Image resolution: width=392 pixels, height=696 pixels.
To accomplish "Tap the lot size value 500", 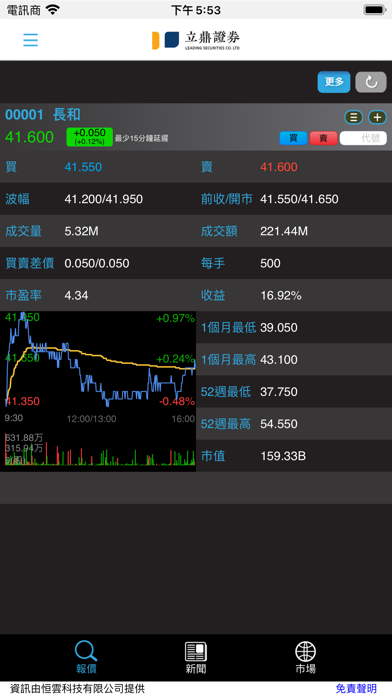I will tap(270, 263).
